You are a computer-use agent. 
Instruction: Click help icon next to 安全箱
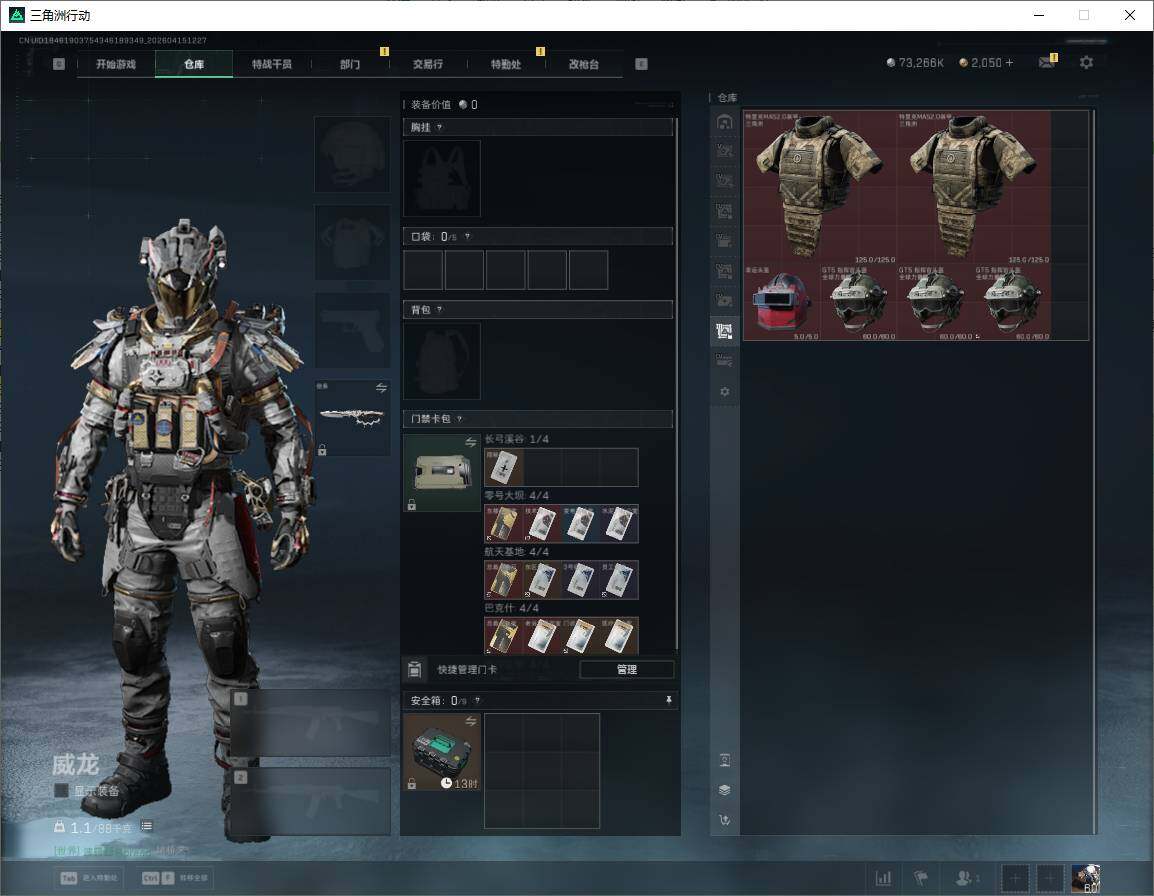click(477, 700)
